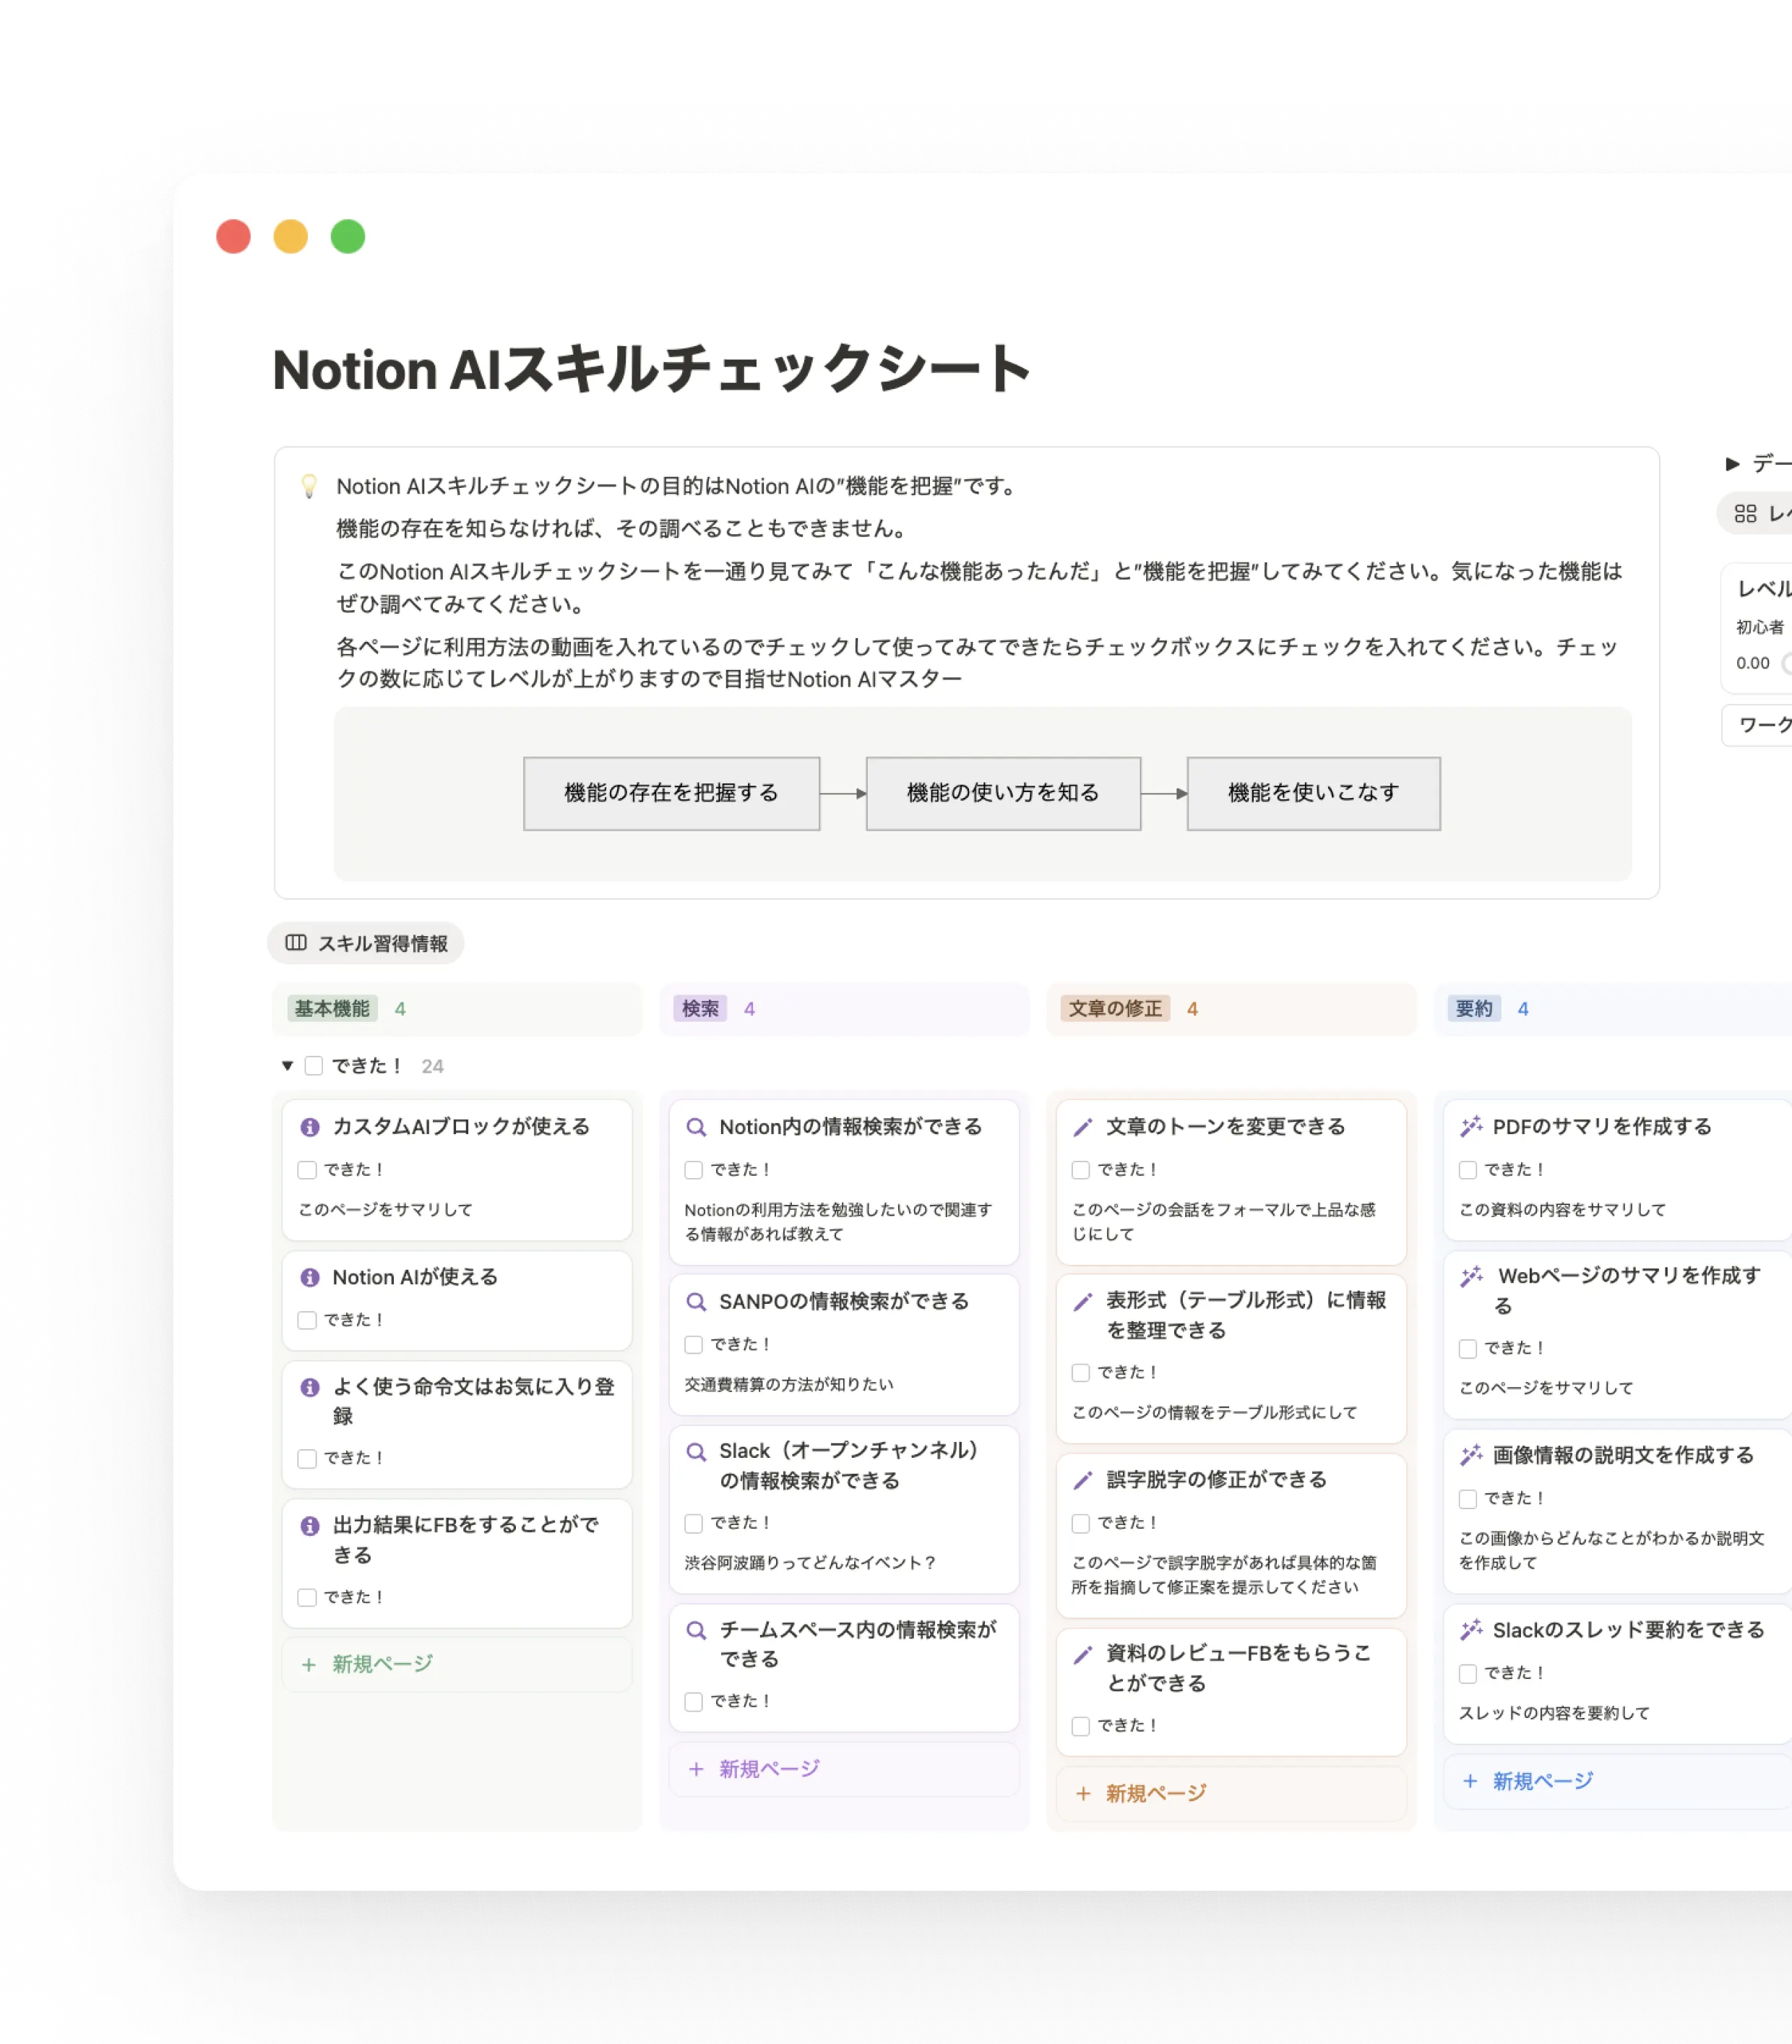The image size is (1792, 2044).
Task: Mark できた！ on SANPOの情報検索ができる
Action: tap(693, 1345)
